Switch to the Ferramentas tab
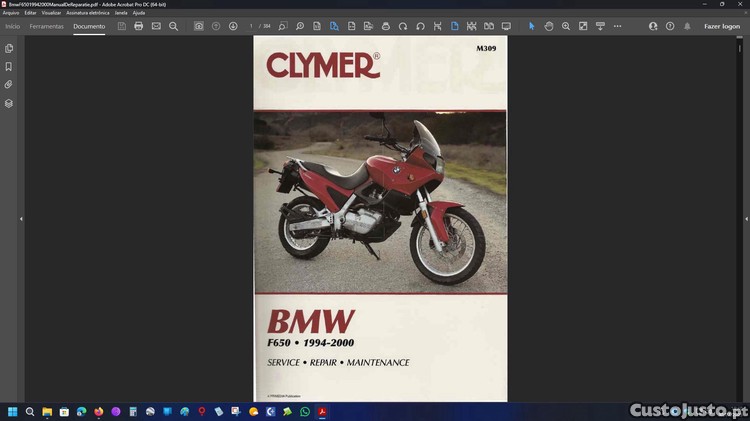This screenshot has width=750, height=421. pyautogui.click(x=46, y=26)
